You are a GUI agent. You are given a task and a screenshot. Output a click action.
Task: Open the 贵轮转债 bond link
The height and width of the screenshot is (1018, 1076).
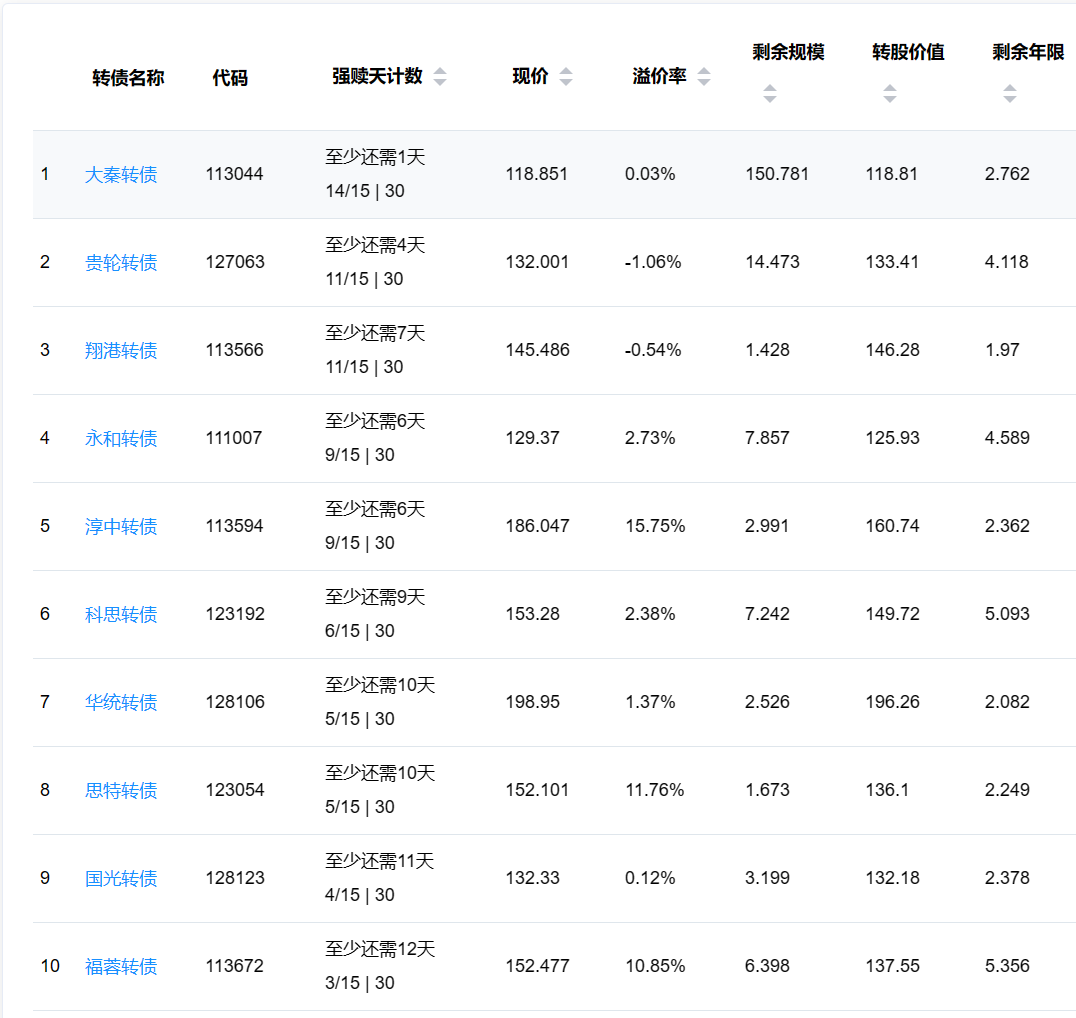121,263
